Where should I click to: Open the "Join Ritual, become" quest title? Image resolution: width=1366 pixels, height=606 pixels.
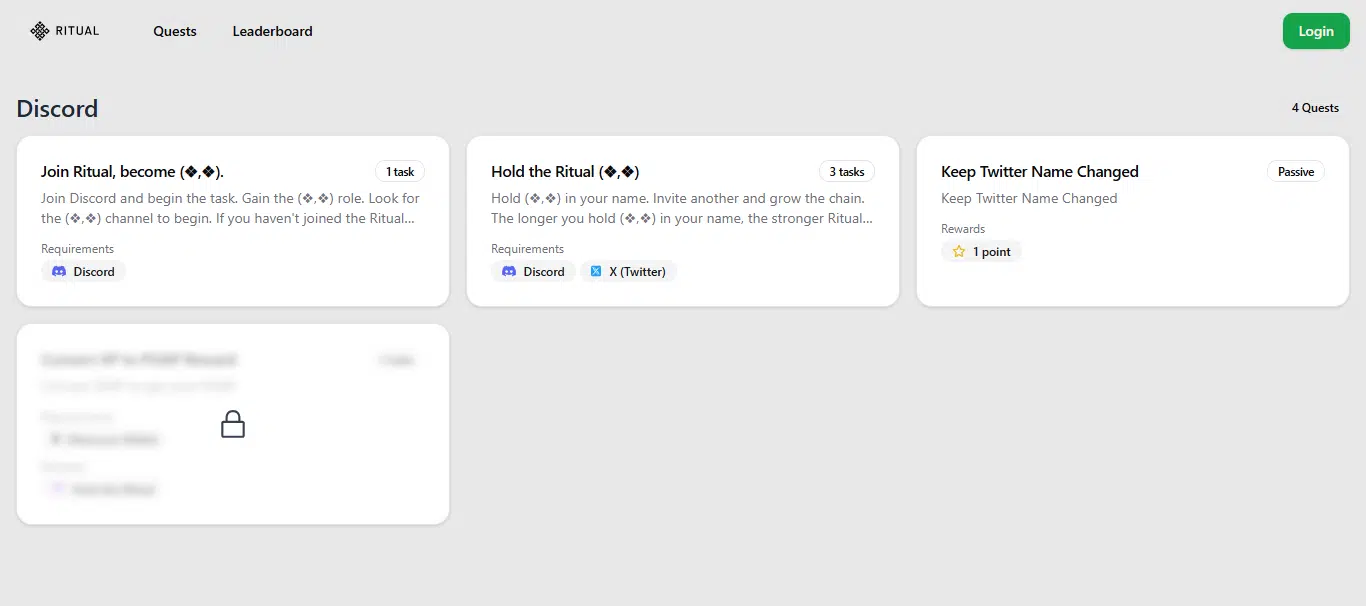coord(139,172)
